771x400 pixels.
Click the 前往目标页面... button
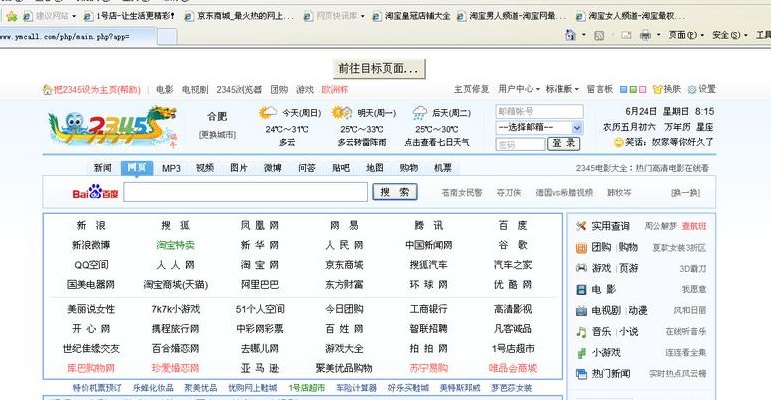point(379,68)
